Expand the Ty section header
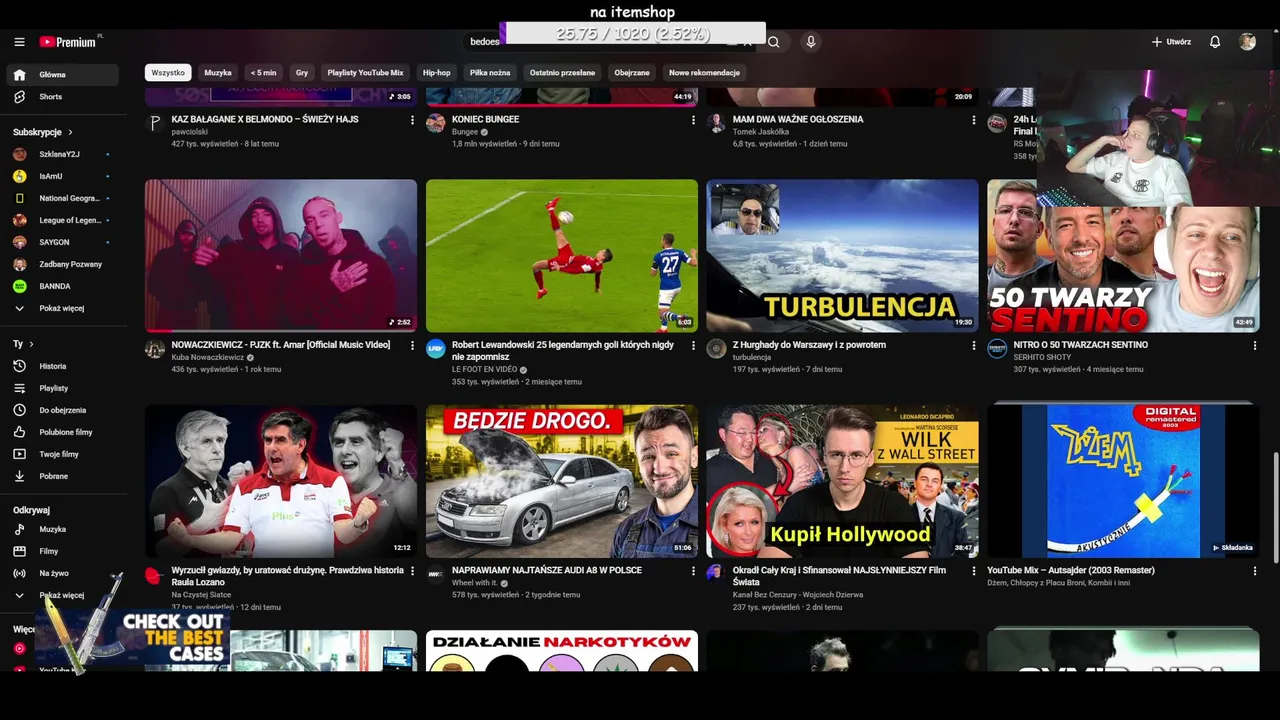Image resolution: width=1280 pixels, height=720 pixels. point(23,343)
